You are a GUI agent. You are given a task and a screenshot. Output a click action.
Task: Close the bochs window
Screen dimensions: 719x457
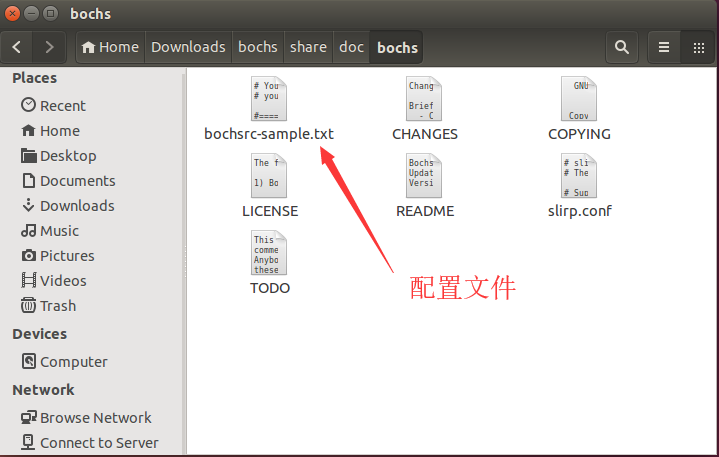[12, 13]
